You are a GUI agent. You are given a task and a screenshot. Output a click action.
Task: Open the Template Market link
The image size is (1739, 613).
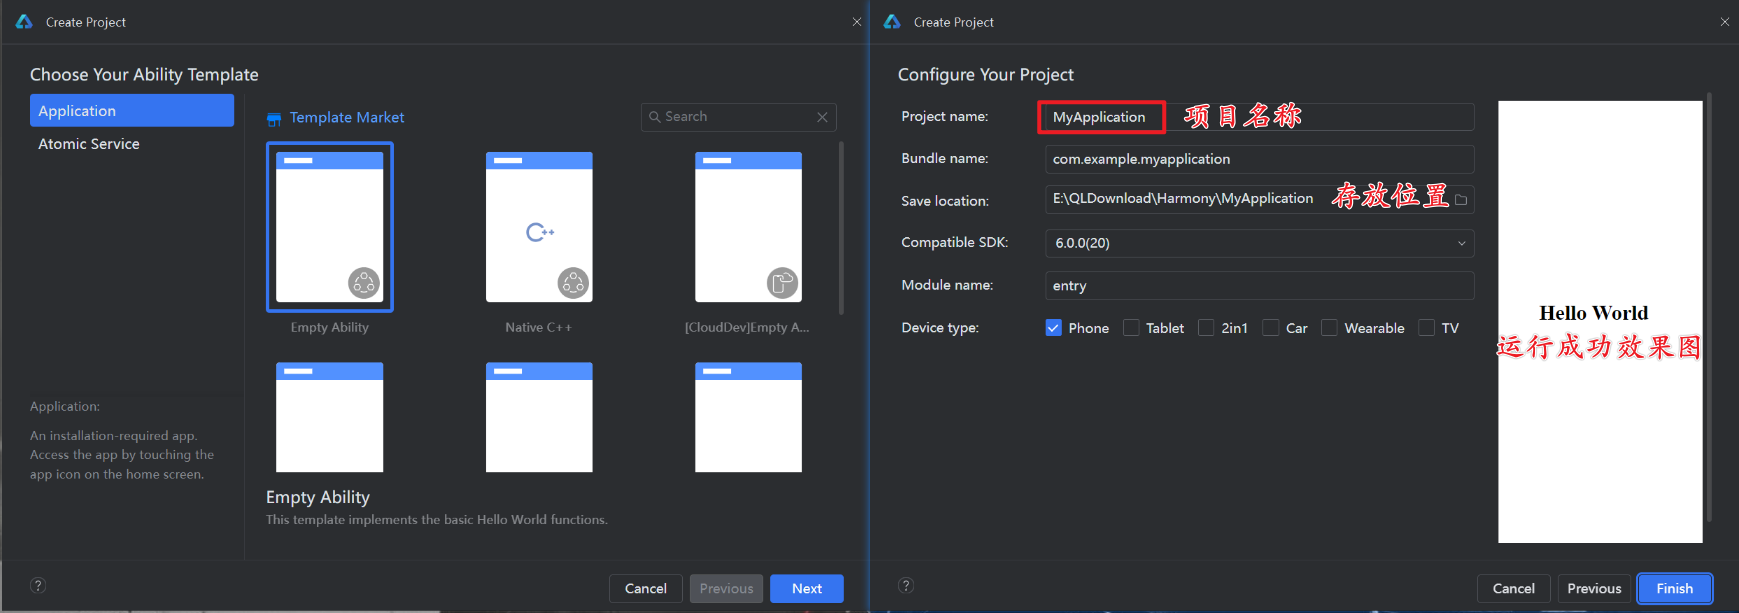(x=347, y=118)
